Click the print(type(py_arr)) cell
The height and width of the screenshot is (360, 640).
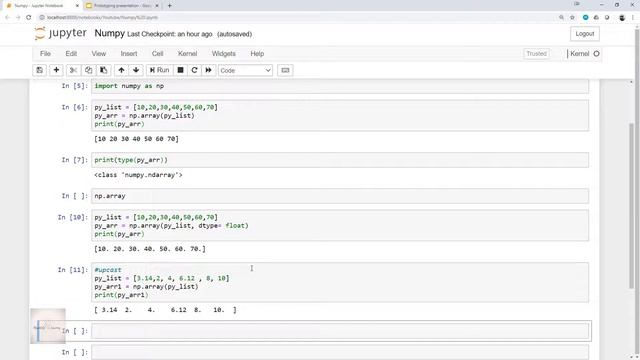340,160
